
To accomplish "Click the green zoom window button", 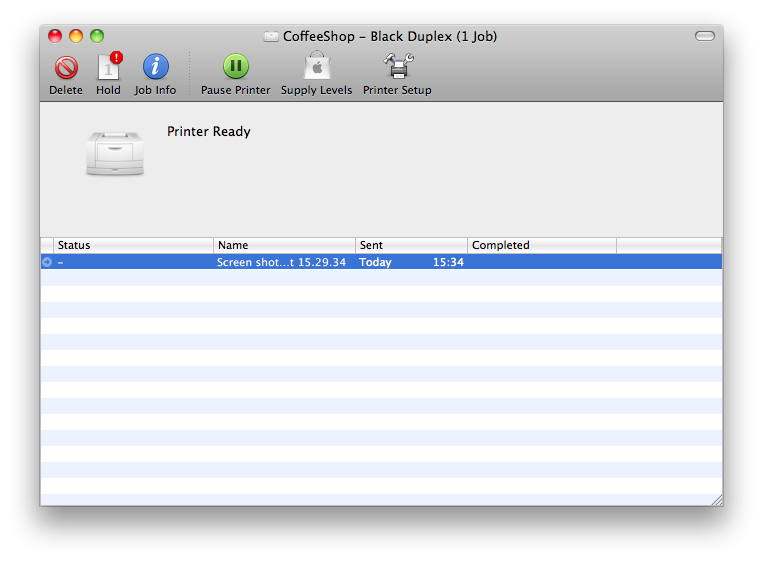I will click(x=97, y=36).
